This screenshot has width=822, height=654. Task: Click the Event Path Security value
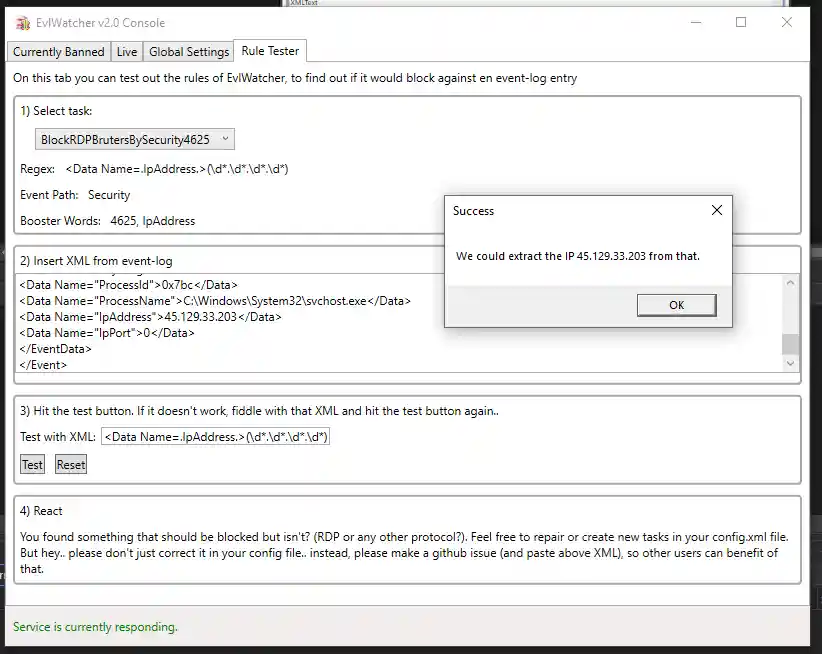(x=109, y=195)
